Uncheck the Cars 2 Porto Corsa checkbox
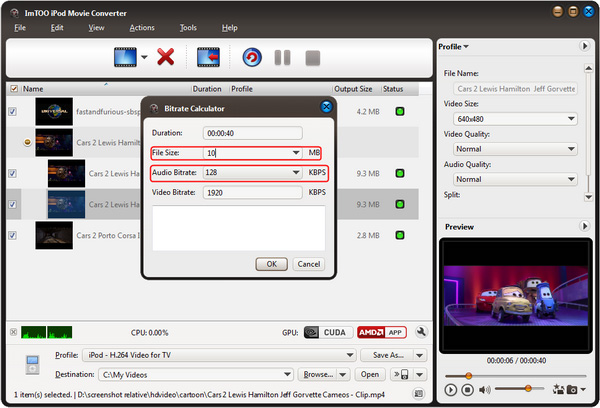Image resolution: width=600 pixels, height=408 pixels. click(12, 235)
